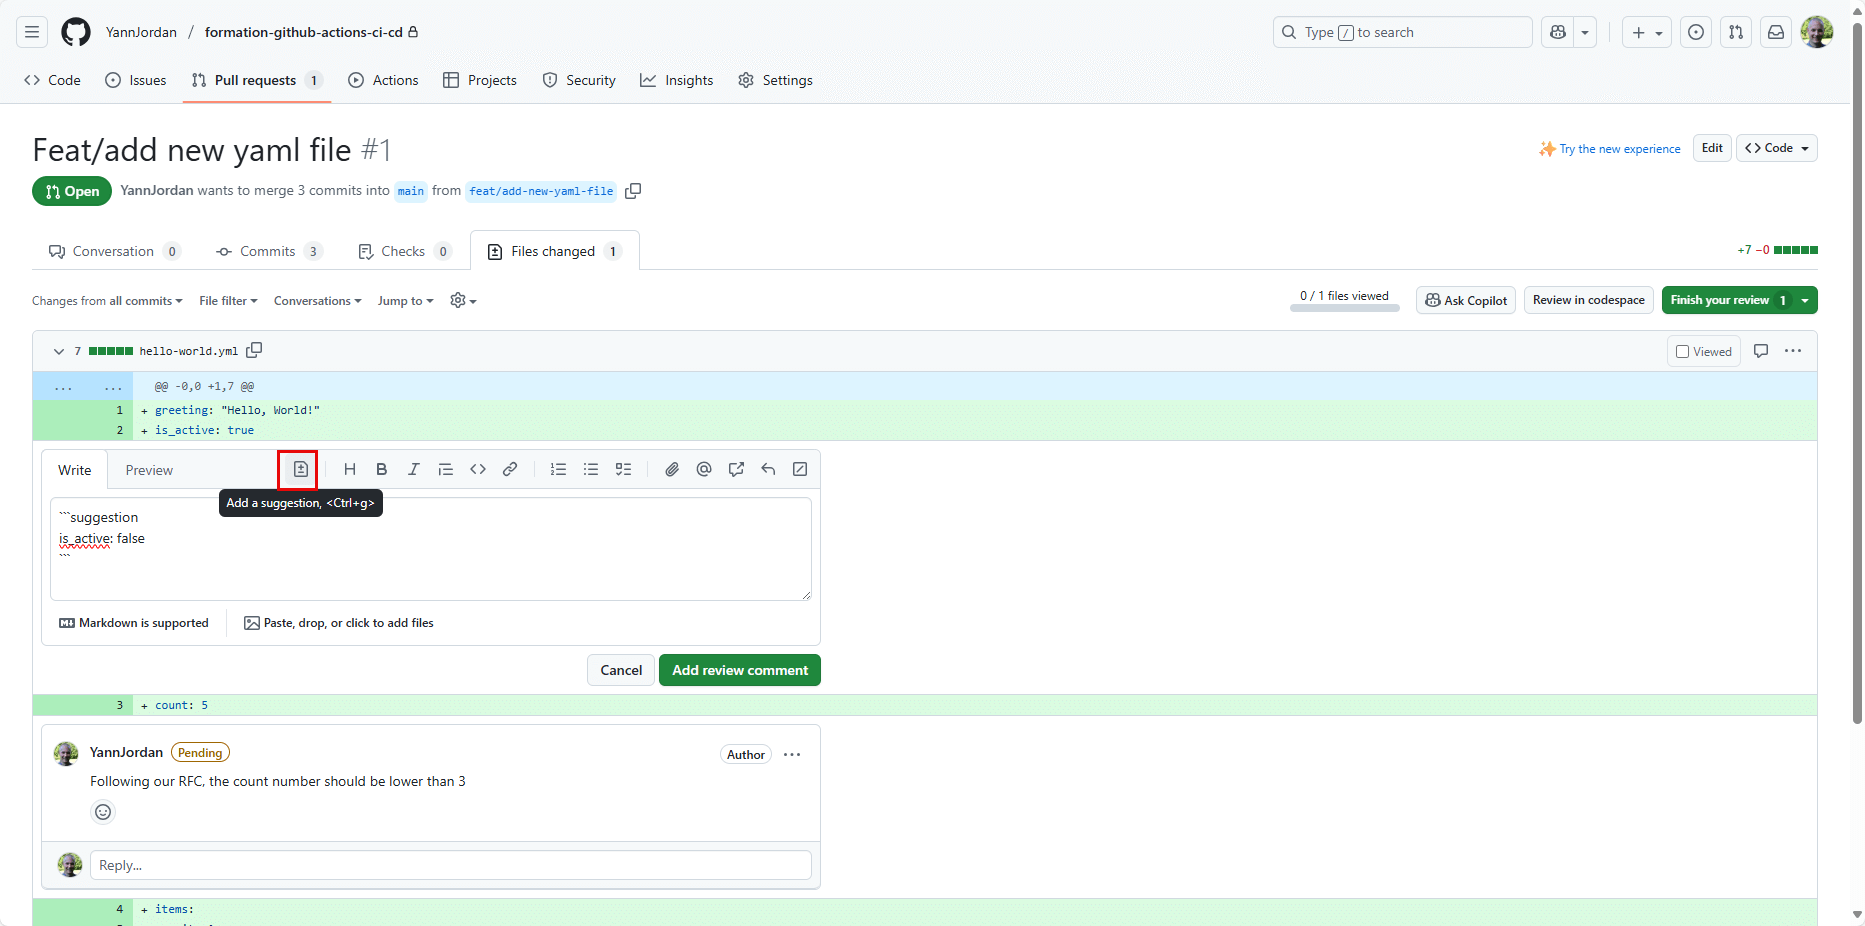1865x926 pixels.
Task: Open the Changes from all commits dropdown
Action: (x=106, y=300)
